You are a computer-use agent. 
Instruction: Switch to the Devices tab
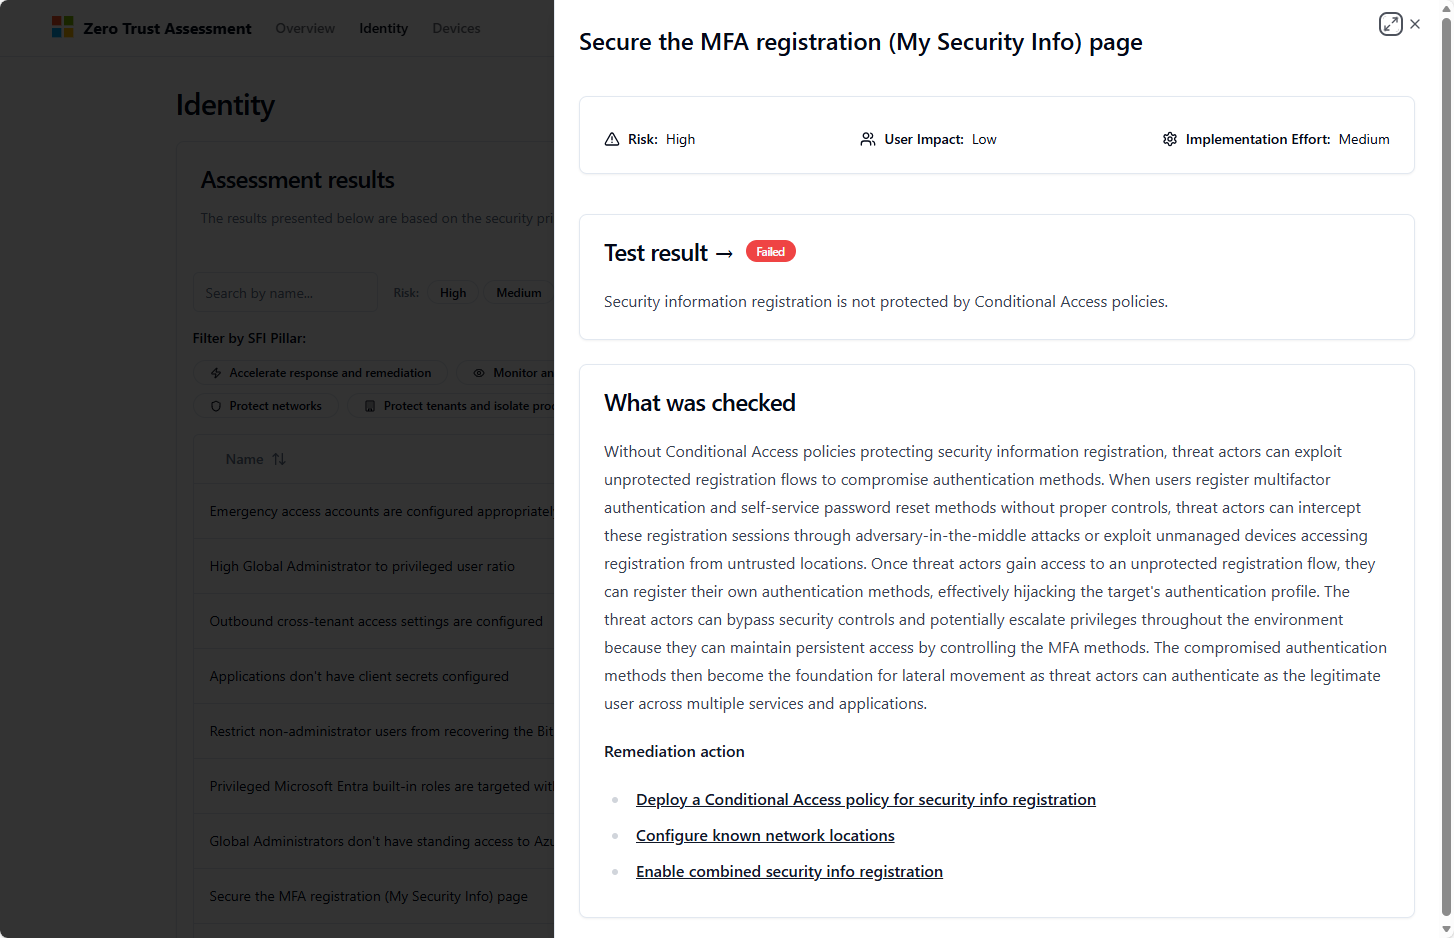click(456, 28)
